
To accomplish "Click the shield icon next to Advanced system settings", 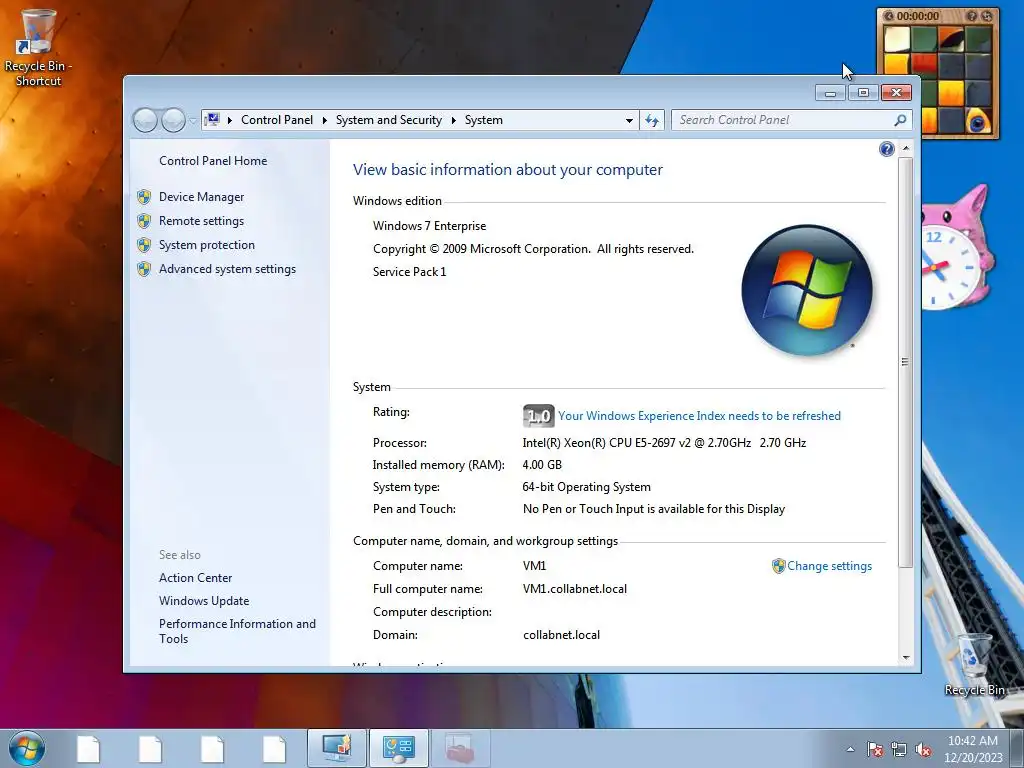I will tap(144, 269).
